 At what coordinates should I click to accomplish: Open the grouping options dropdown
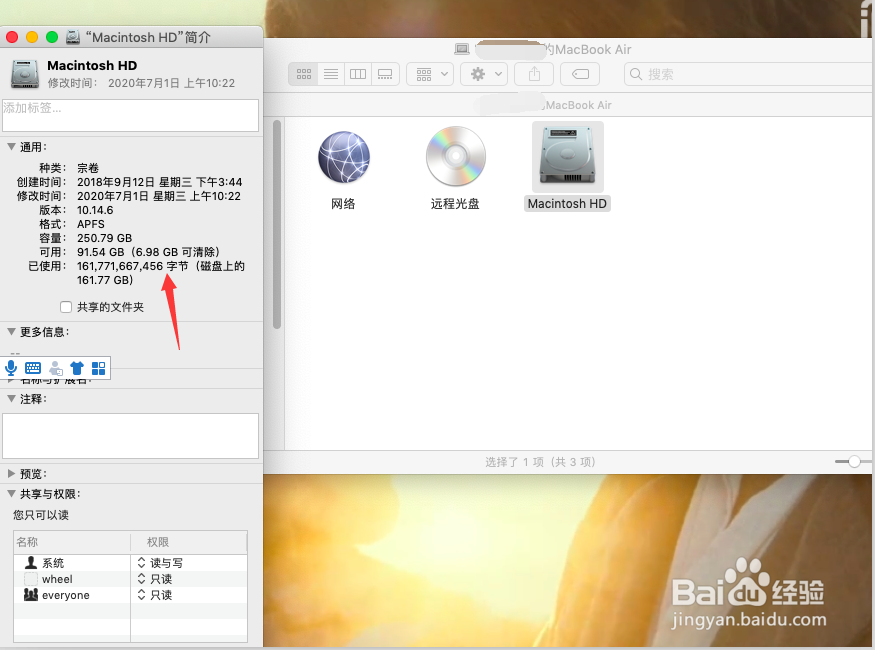click(429, 73)
